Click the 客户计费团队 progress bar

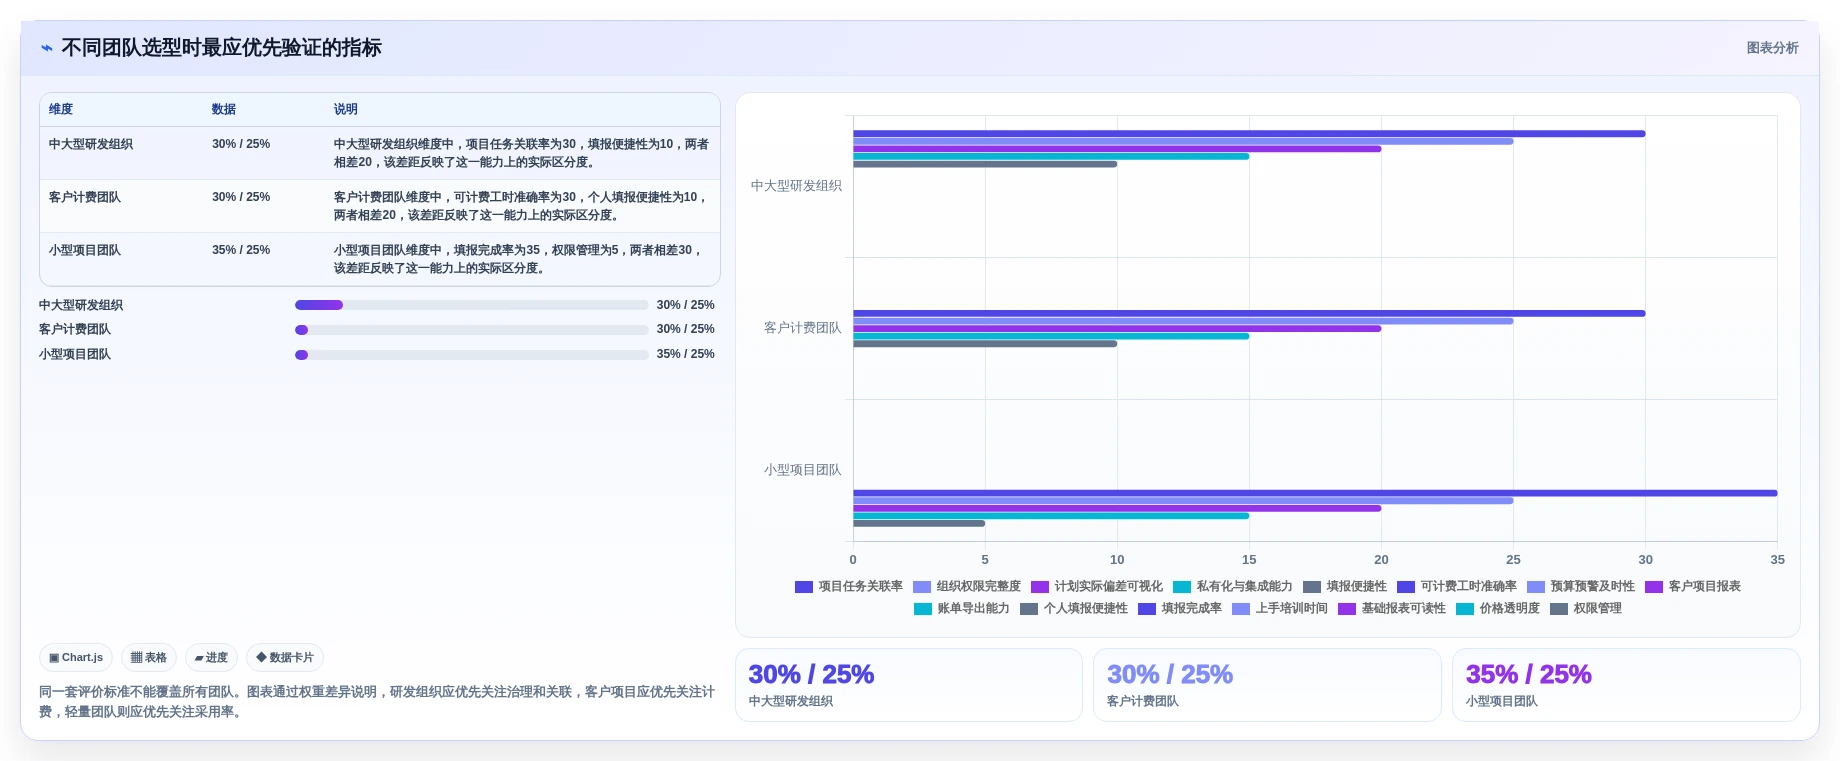click(472, 329)
